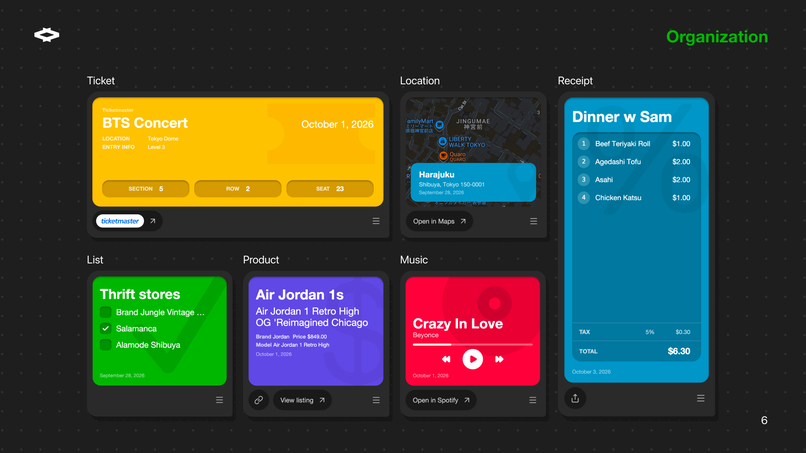The width and height of the screenshot is (806, 453).
Task: Skip forward on Crazy In Love
Action: 499,359
